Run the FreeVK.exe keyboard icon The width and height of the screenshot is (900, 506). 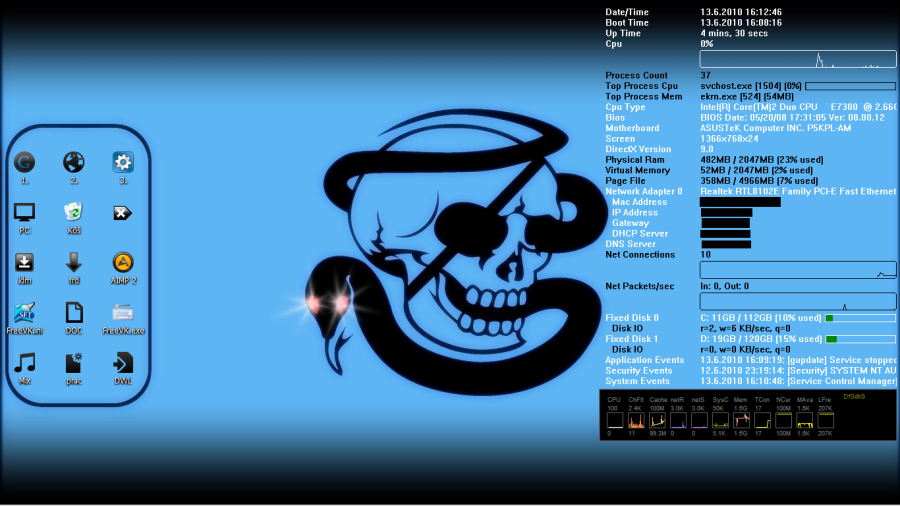click(x=123, y=312)
